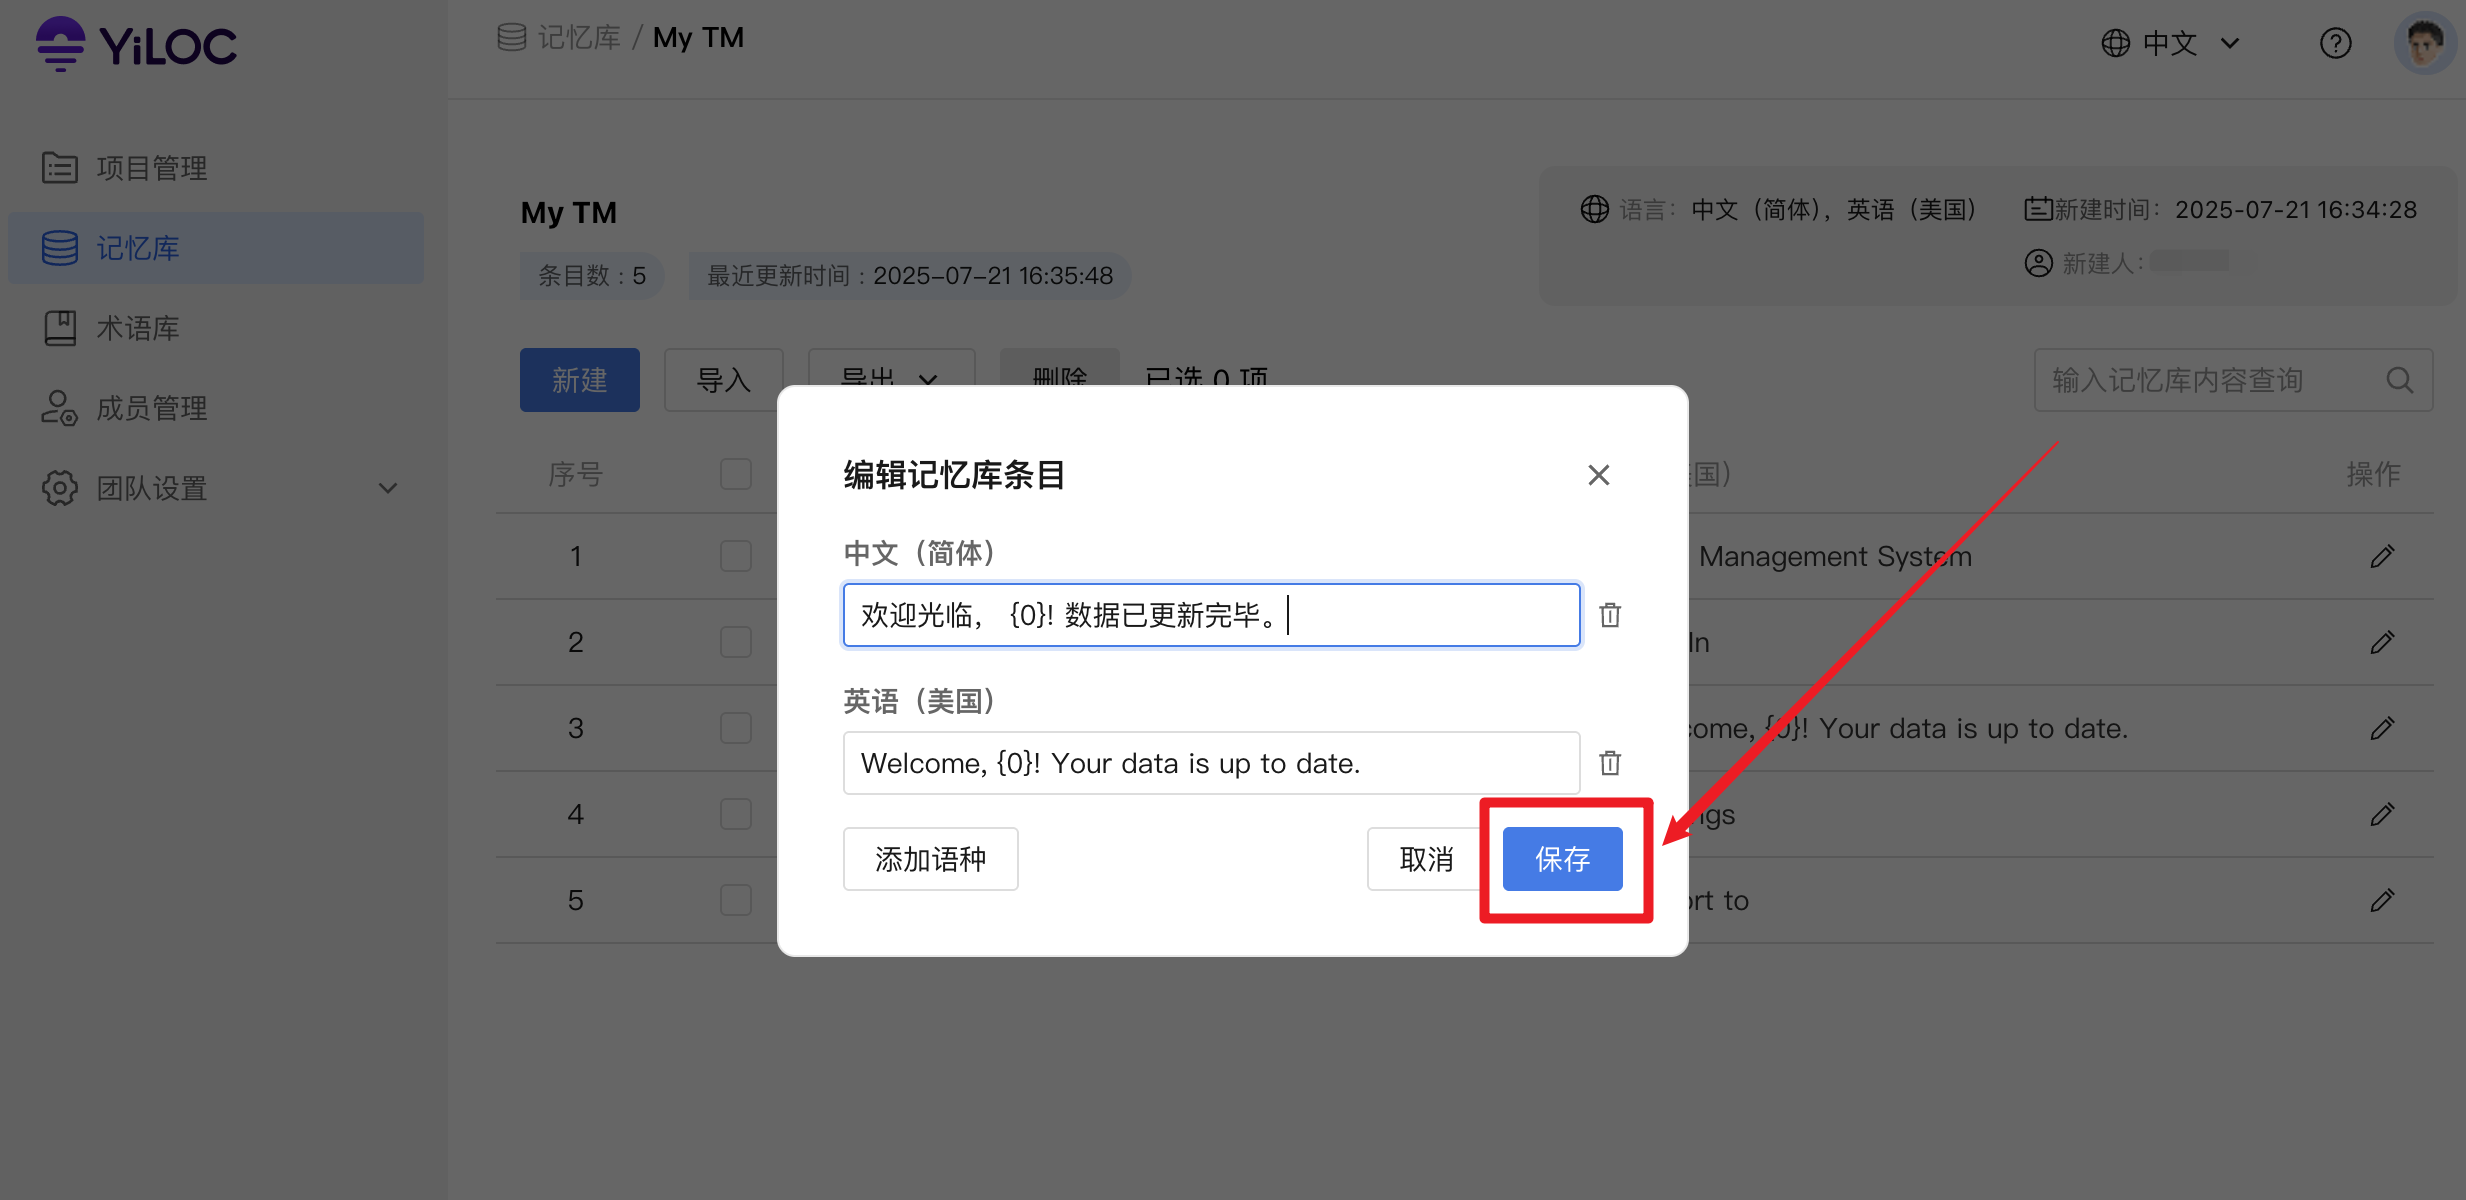Click the 操作 column header

[x=2373, y=474]
